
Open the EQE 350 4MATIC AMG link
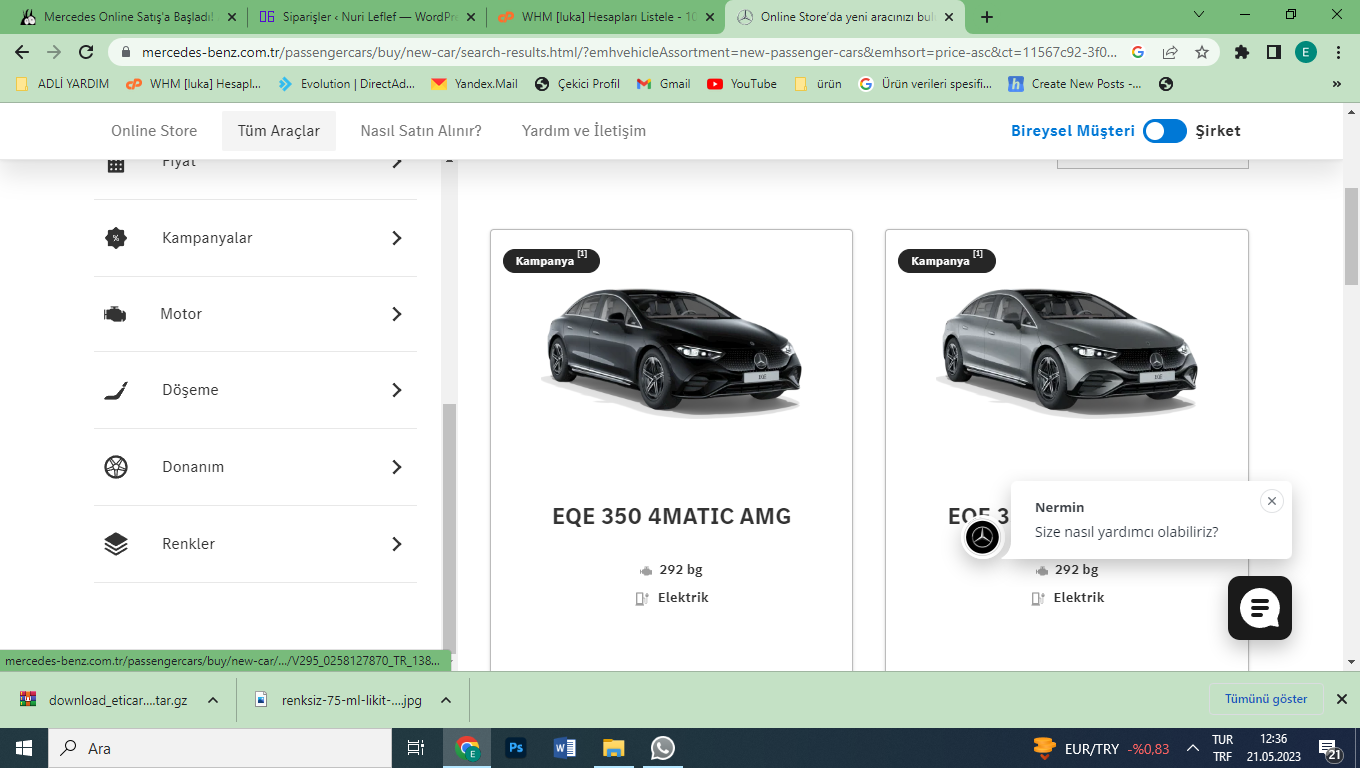click(671, 516)
